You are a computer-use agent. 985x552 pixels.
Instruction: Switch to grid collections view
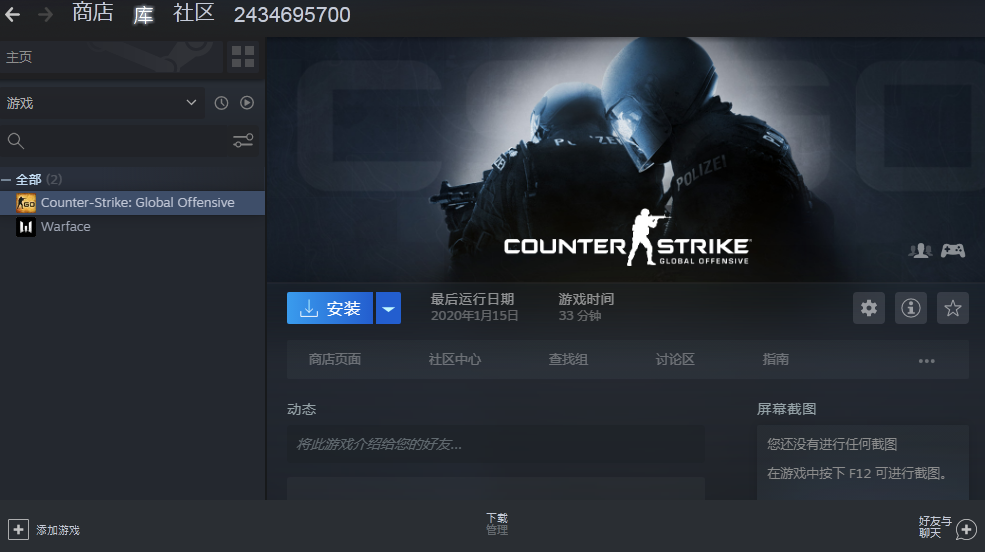click(243, 57)
